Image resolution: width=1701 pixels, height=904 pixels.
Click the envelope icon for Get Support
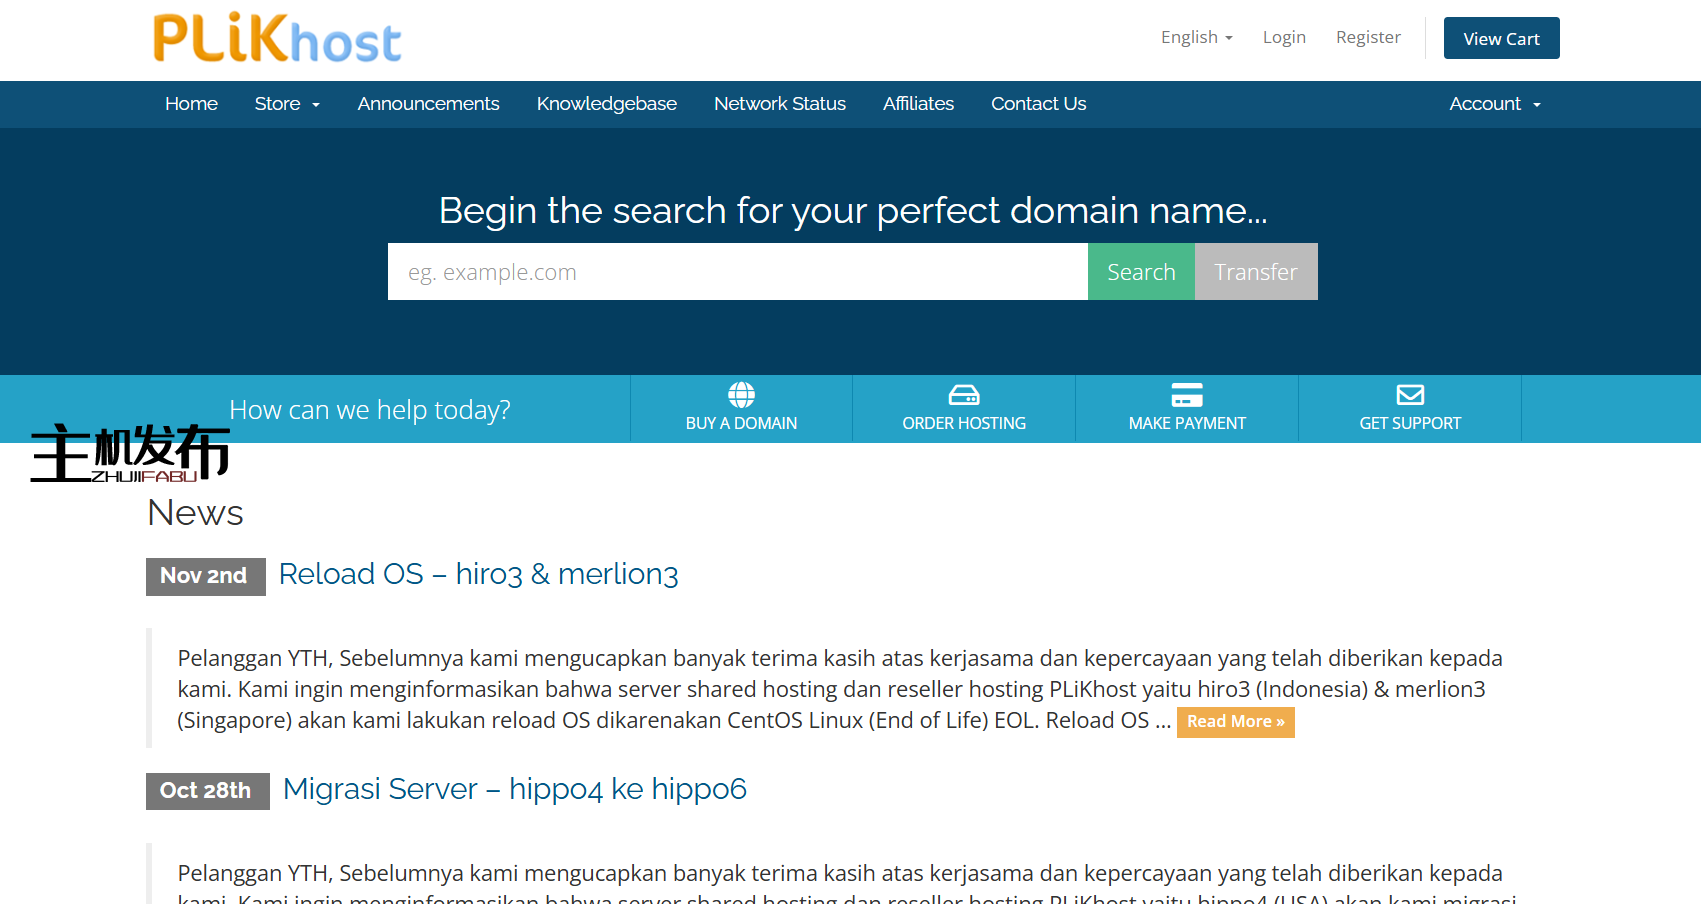[1410, 395]
